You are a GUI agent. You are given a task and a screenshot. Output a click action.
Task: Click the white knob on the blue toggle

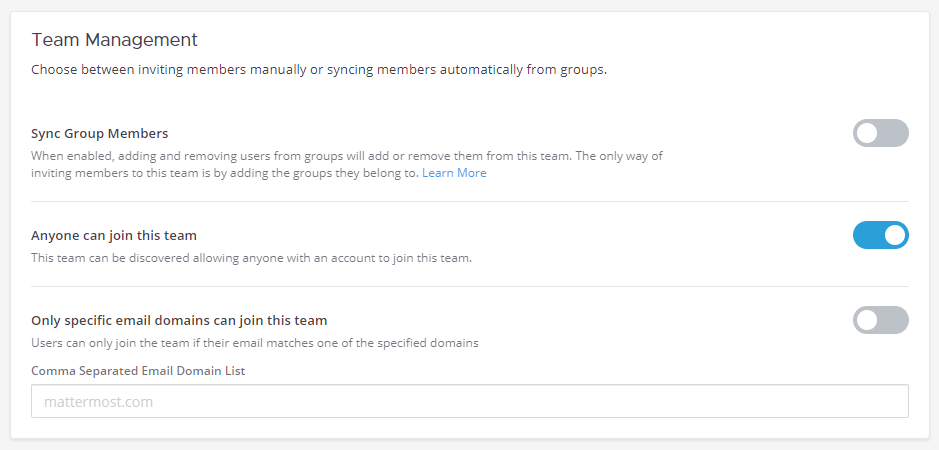pos(895,235)
